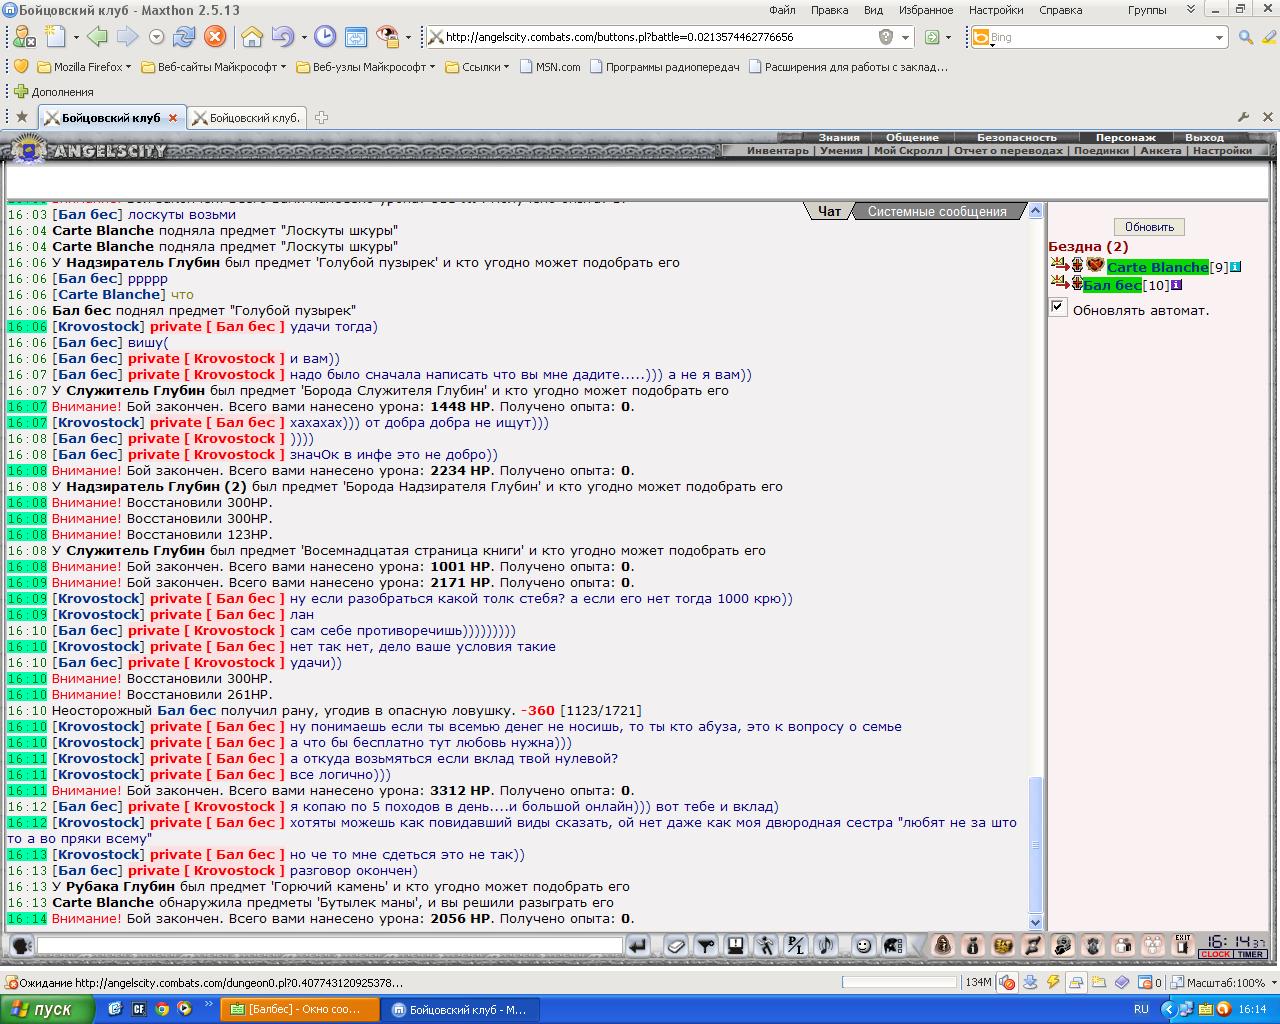The image size is (1280, 1024).
Task: Open the back-history dropdown arrow
Action: point(156,37)
